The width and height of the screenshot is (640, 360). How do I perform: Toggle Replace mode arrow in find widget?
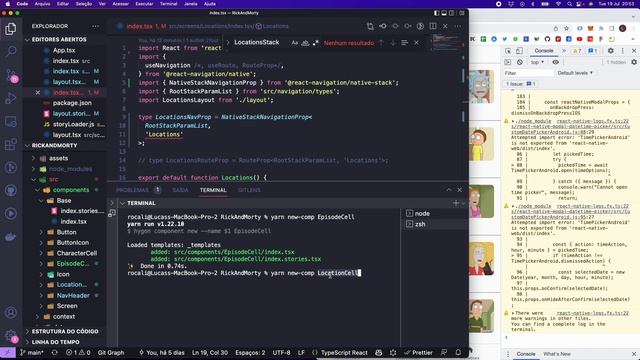[x=228, y=42]
